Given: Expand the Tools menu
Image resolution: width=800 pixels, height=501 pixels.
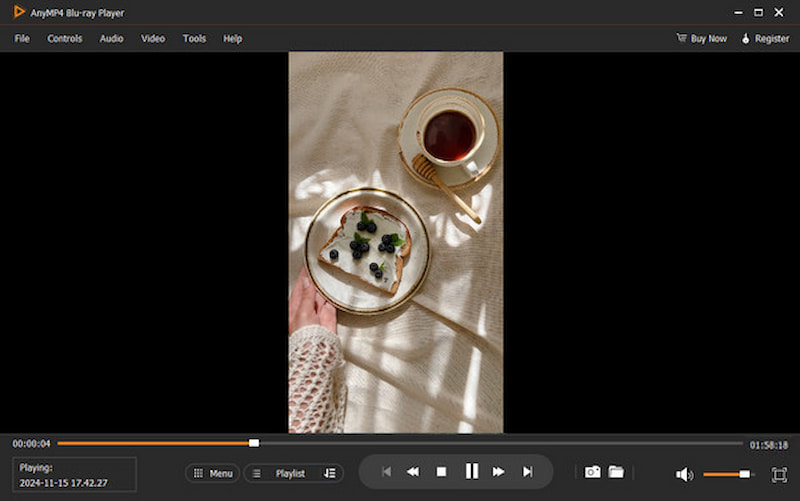Looking at the screenshot, I should click(x=194, y=38).
